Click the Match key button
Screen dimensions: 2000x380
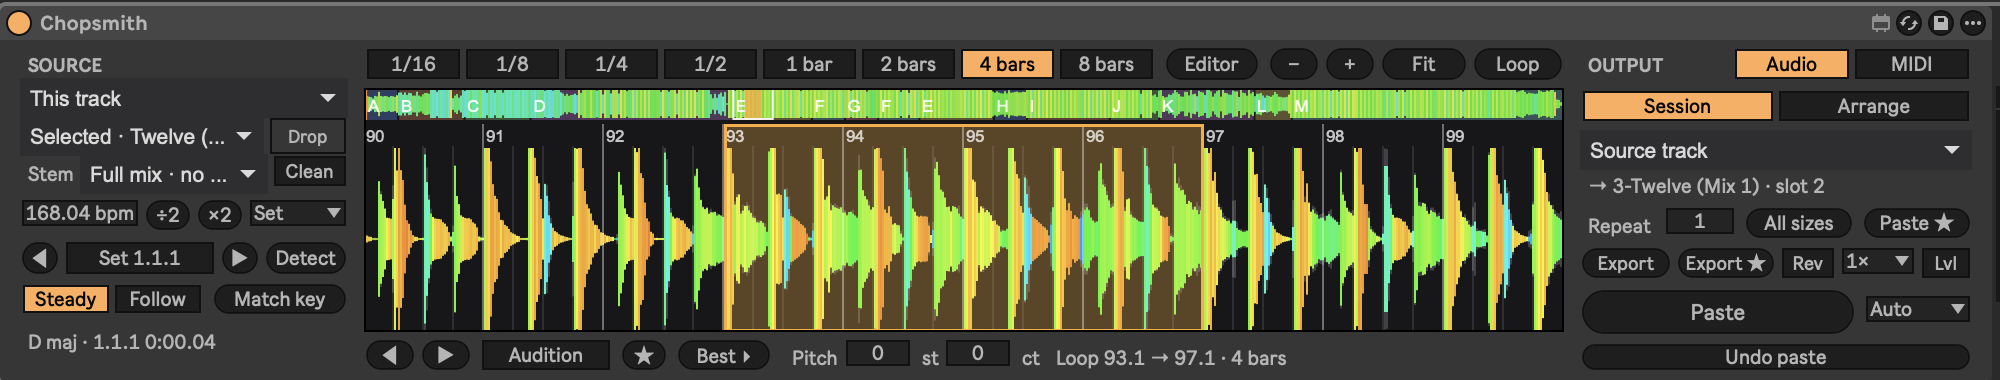279,299
